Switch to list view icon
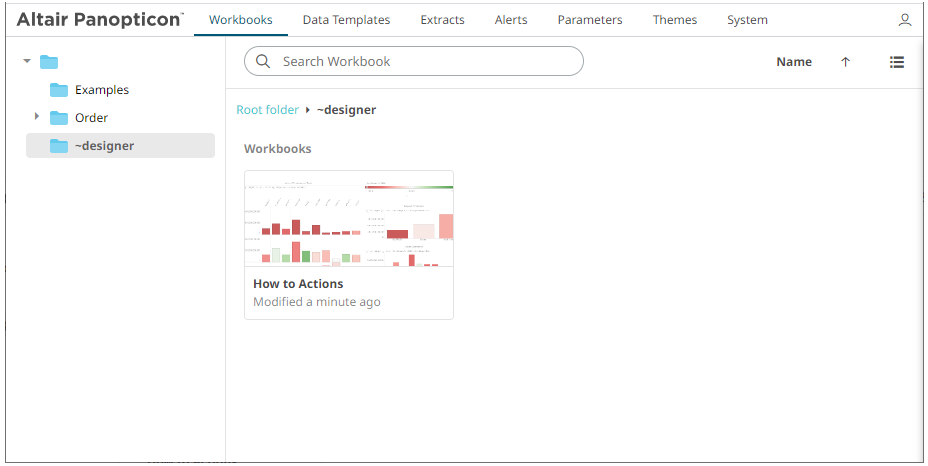This screenshot has height=466, width=928. [897, 62]
